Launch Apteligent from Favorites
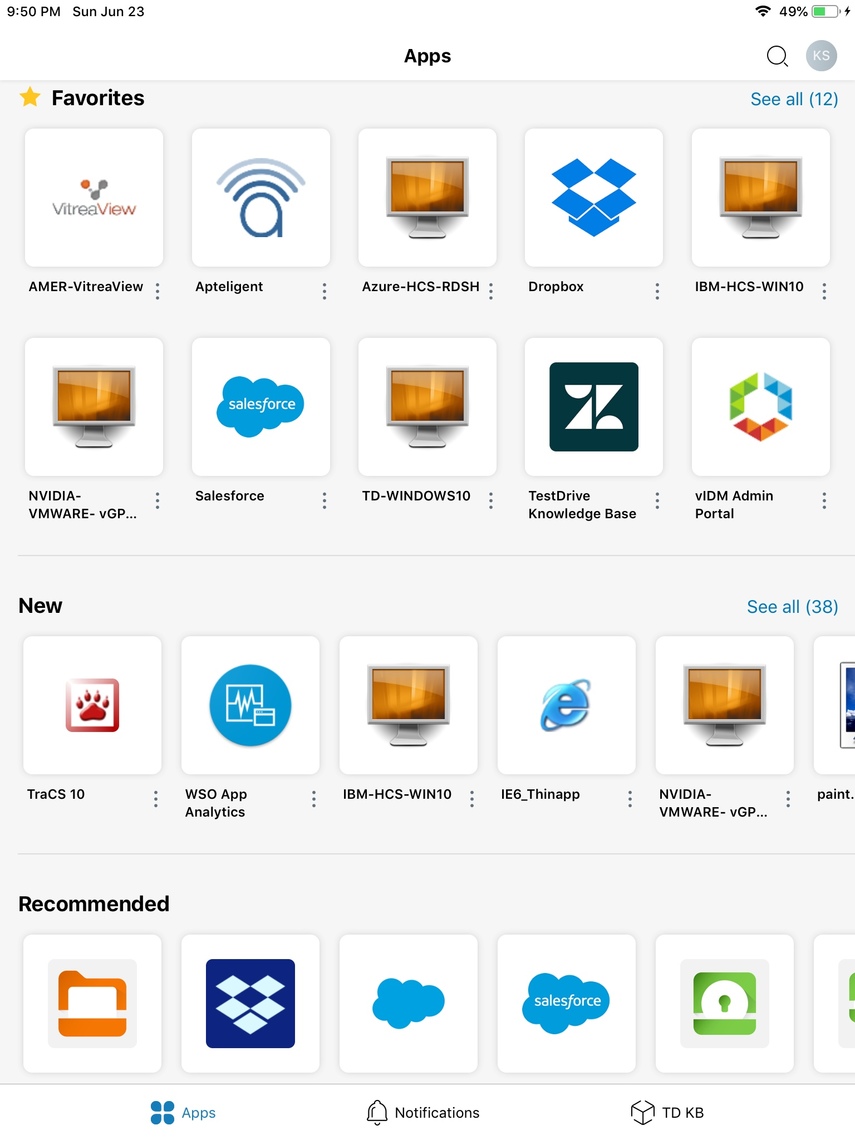This screenshot has width=855, height=1140. pyautogui.click(x=260, y=198)
